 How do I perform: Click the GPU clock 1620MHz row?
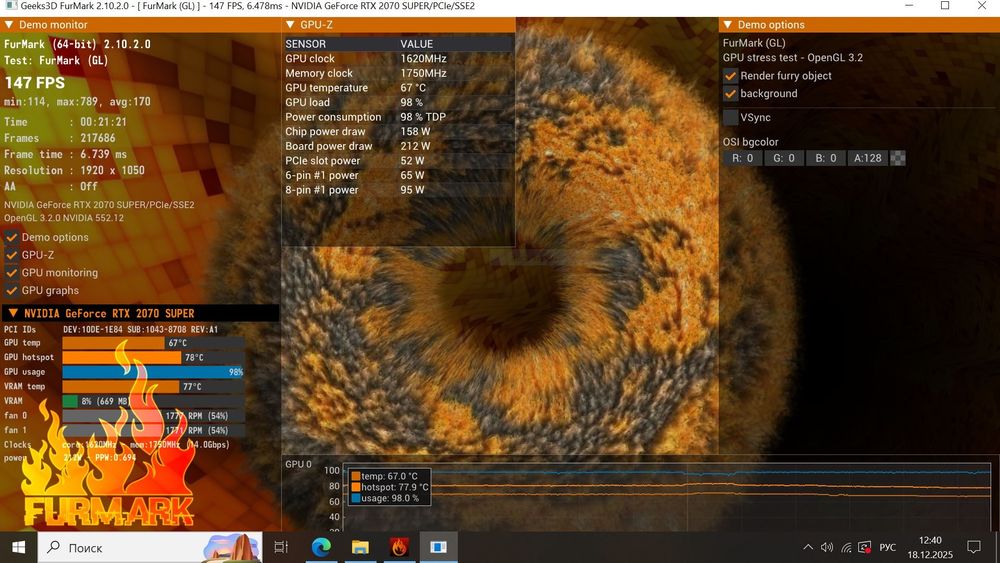pyautogui.click(x=398, y=59)
